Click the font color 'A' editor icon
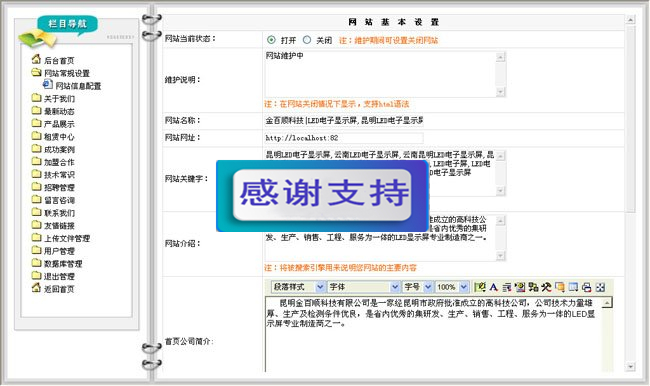Image resolution: width=650 pixels, height=386 pixels. point(493,287)
